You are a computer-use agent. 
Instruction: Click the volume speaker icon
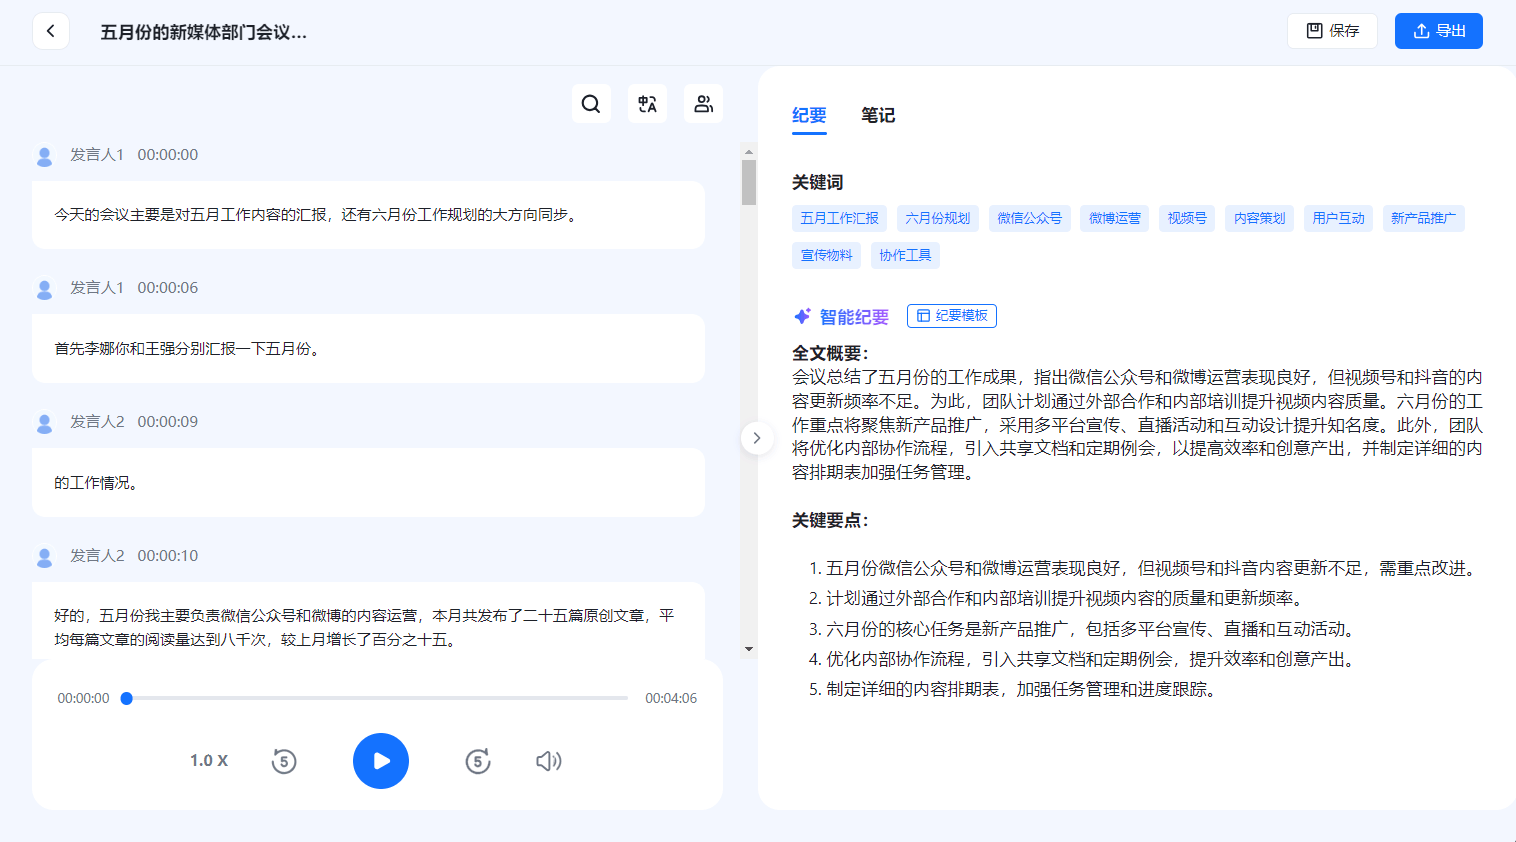[x=548, y=761]
